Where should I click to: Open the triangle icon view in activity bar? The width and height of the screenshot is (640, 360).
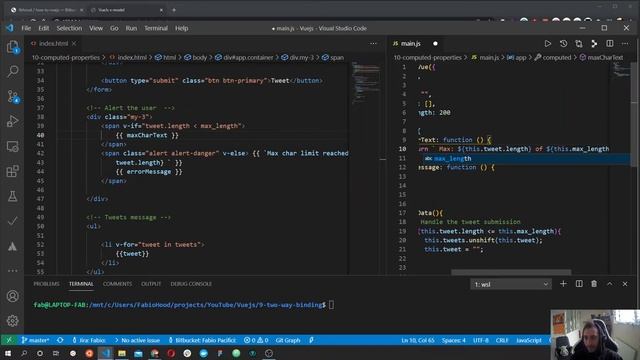click(13, 246)
